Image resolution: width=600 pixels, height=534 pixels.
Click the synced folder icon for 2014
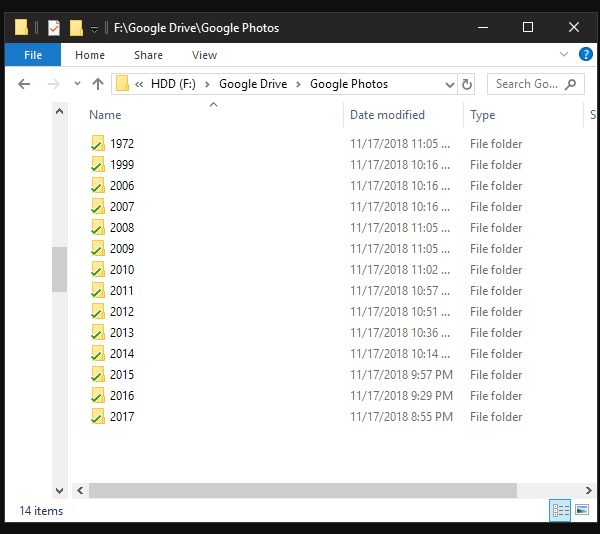(98, 353)
